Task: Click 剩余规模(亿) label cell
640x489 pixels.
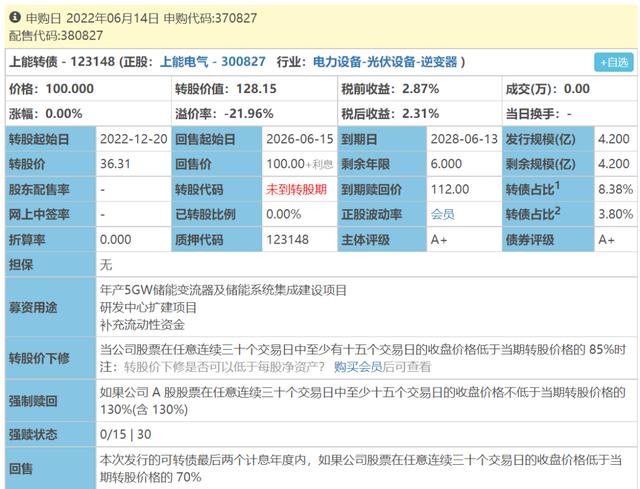Action: click(548, 164)
